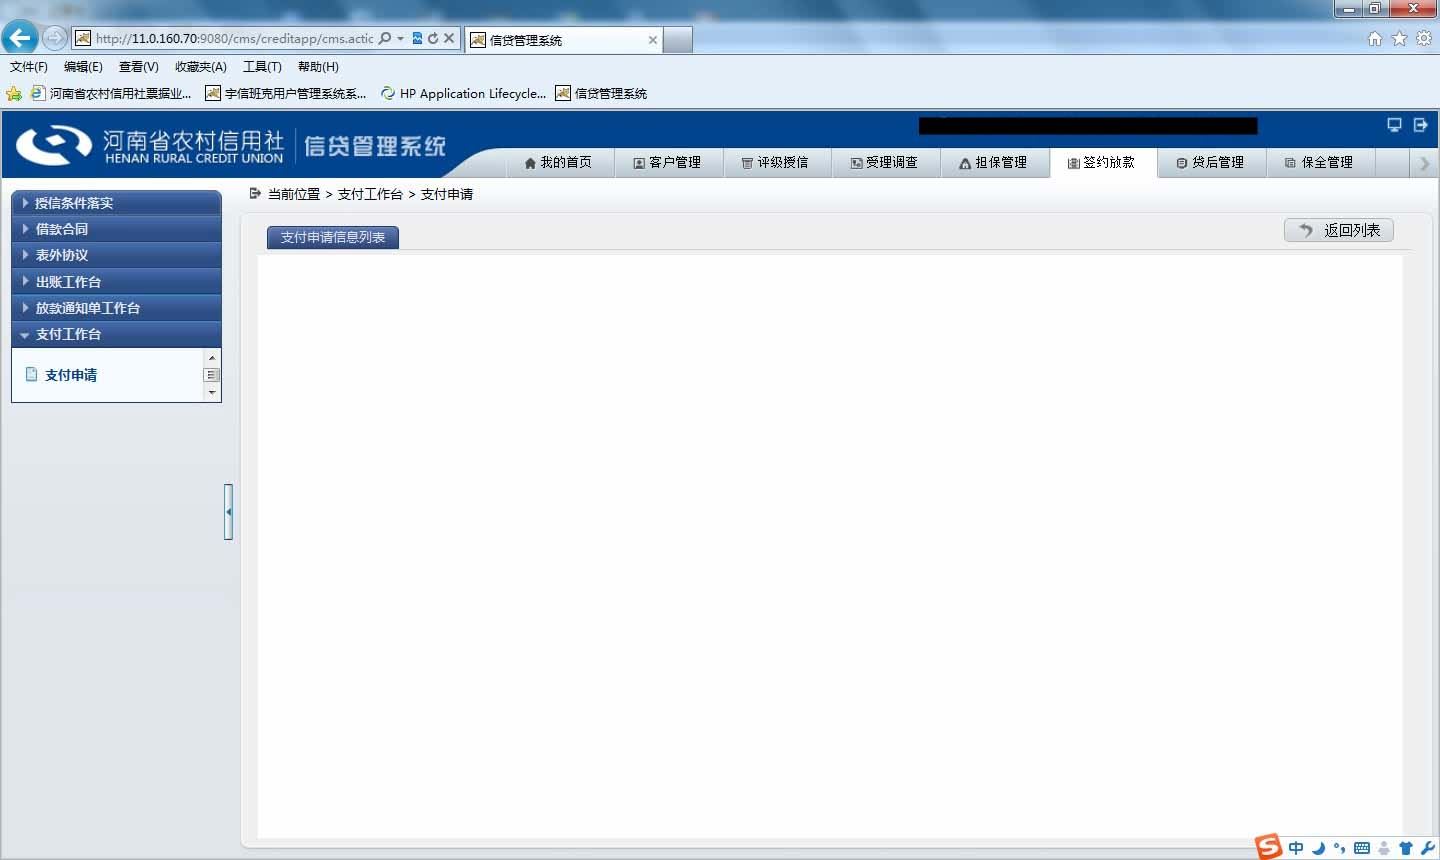Click the sidebar scrollbar up arrow

click(212, 357)
